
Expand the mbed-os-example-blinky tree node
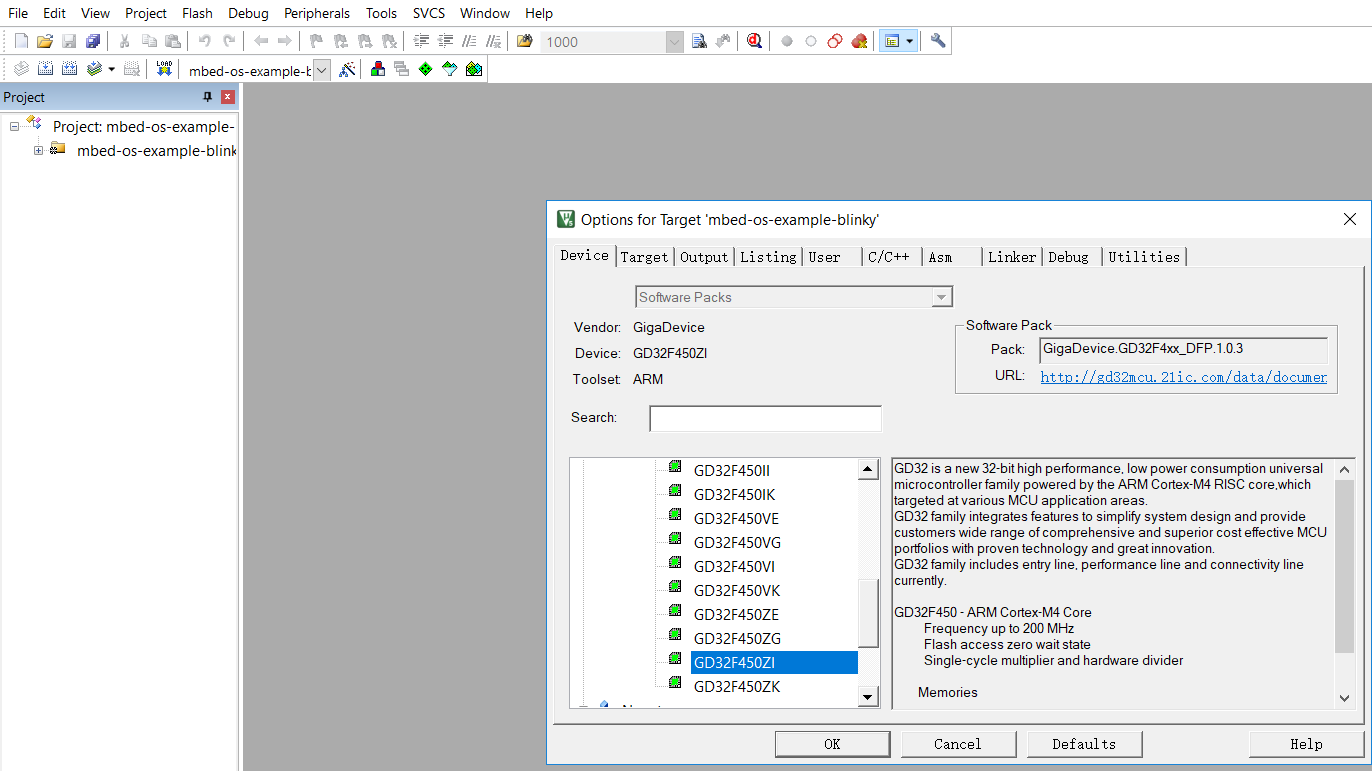(x=38, y=151)
